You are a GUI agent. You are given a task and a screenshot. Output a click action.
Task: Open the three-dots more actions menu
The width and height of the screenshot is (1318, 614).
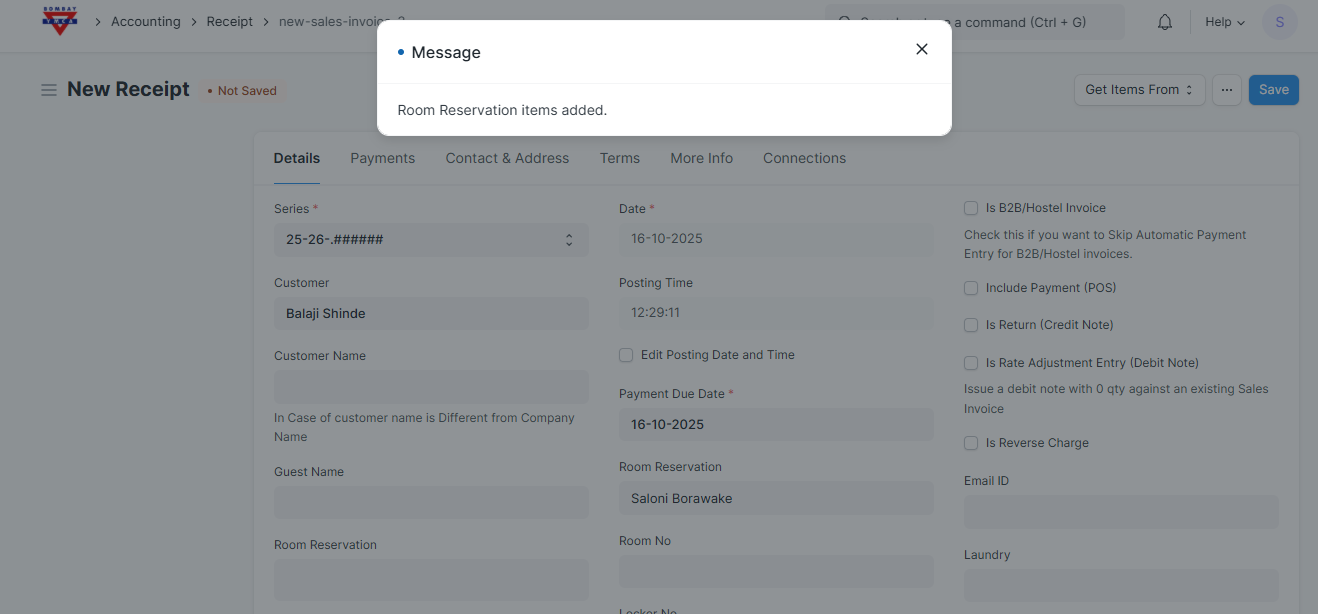point(1226,90)
